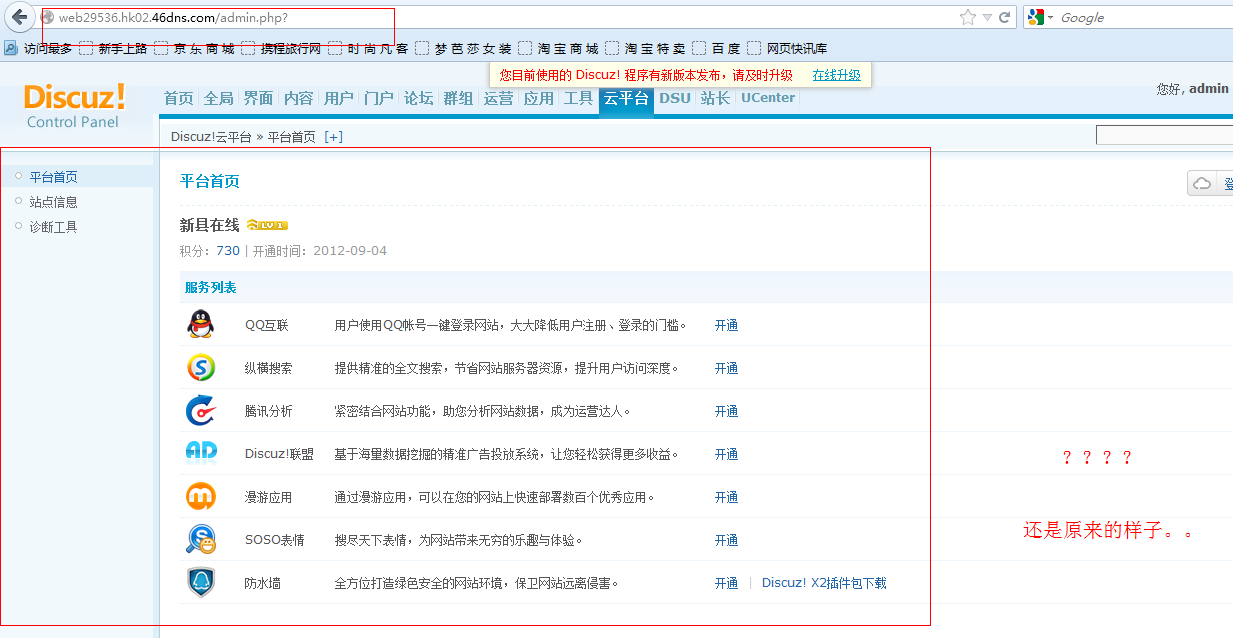1233x638 pixels.
Task: Open the DSU admin menu
Action: pyautogui.click(x=675, y=98)
